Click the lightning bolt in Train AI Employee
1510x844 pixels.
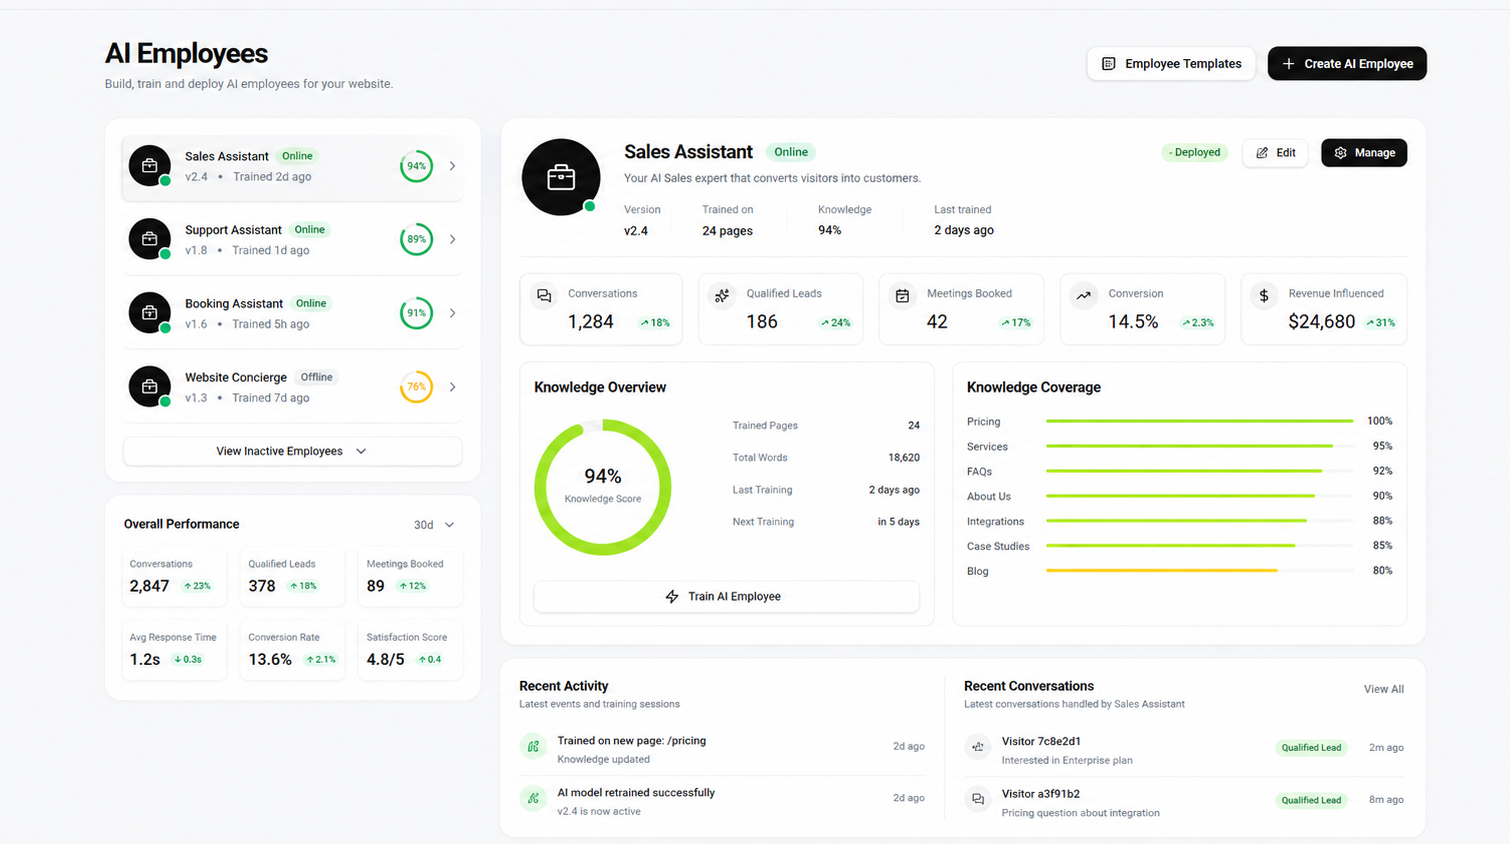click(672, 597)
